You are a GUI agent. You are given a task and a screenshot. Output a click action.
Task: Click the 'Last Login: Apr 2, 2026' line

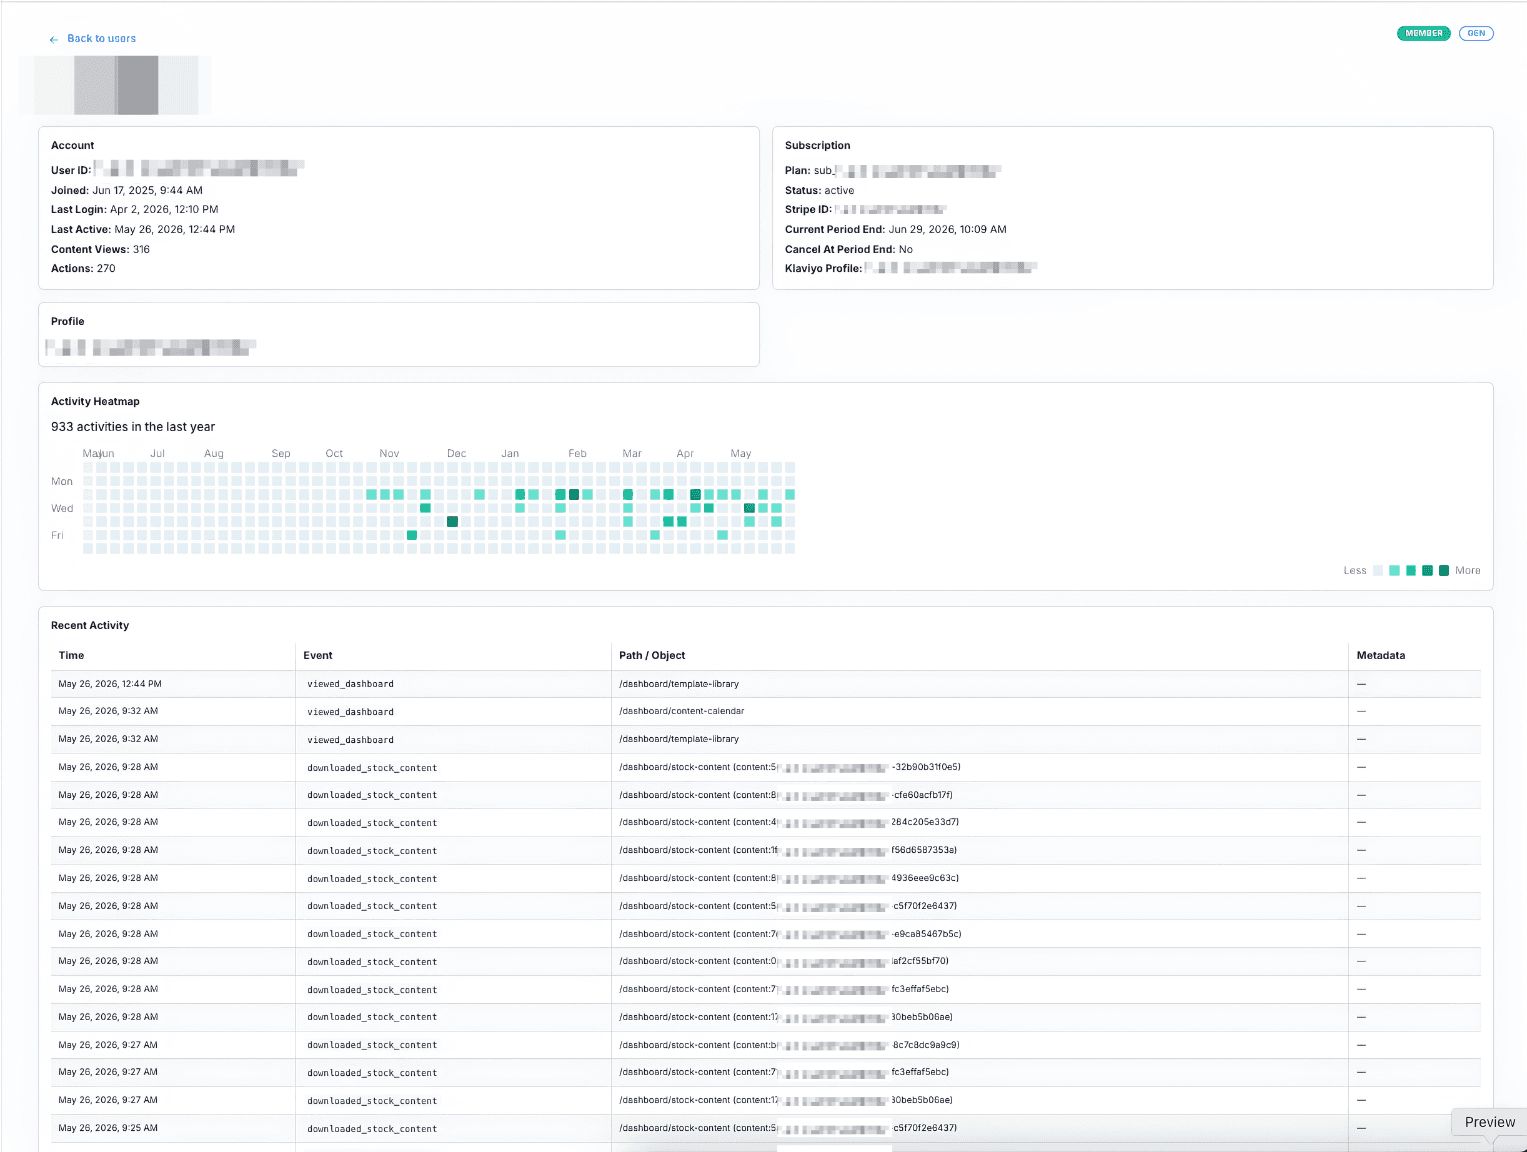click(x=134, y=209)
